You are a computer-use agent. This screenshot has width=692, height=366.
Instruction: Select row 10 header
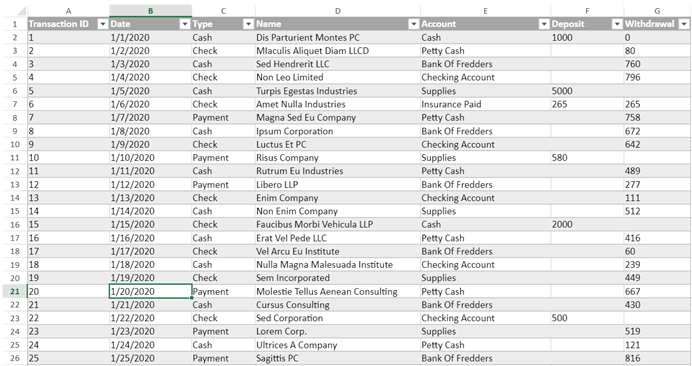(x=15, y=144)
